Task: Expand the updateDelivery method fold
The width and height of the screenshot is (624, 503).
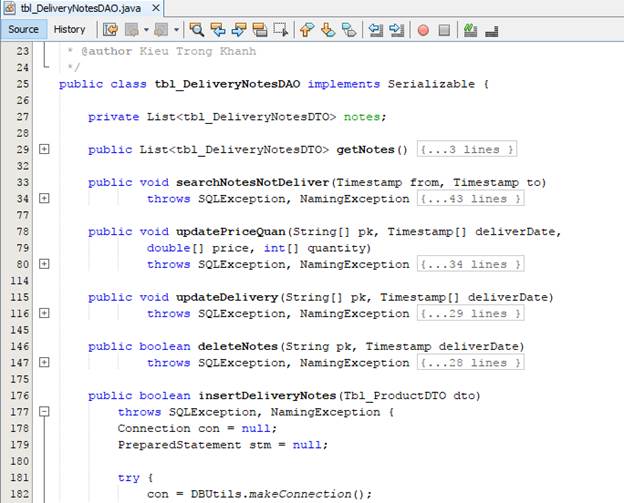Action: (x=44, y=313)
